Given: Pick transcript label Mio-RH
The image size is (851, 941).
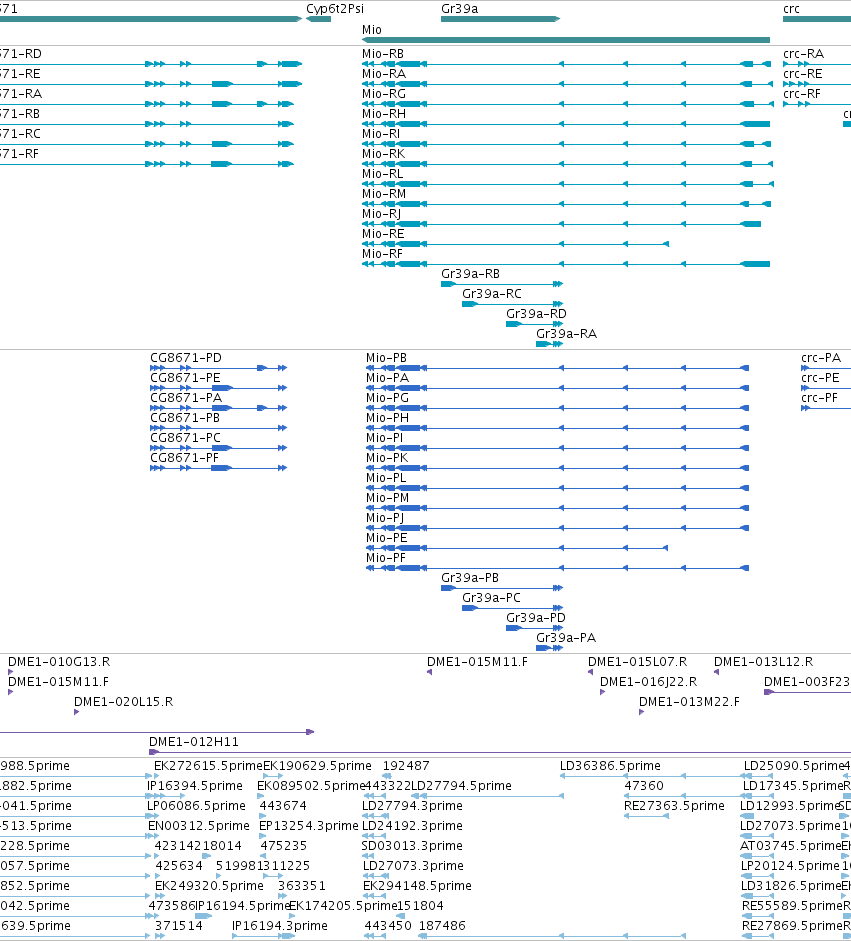Looking at the screenshot, I should coord(384,114).
